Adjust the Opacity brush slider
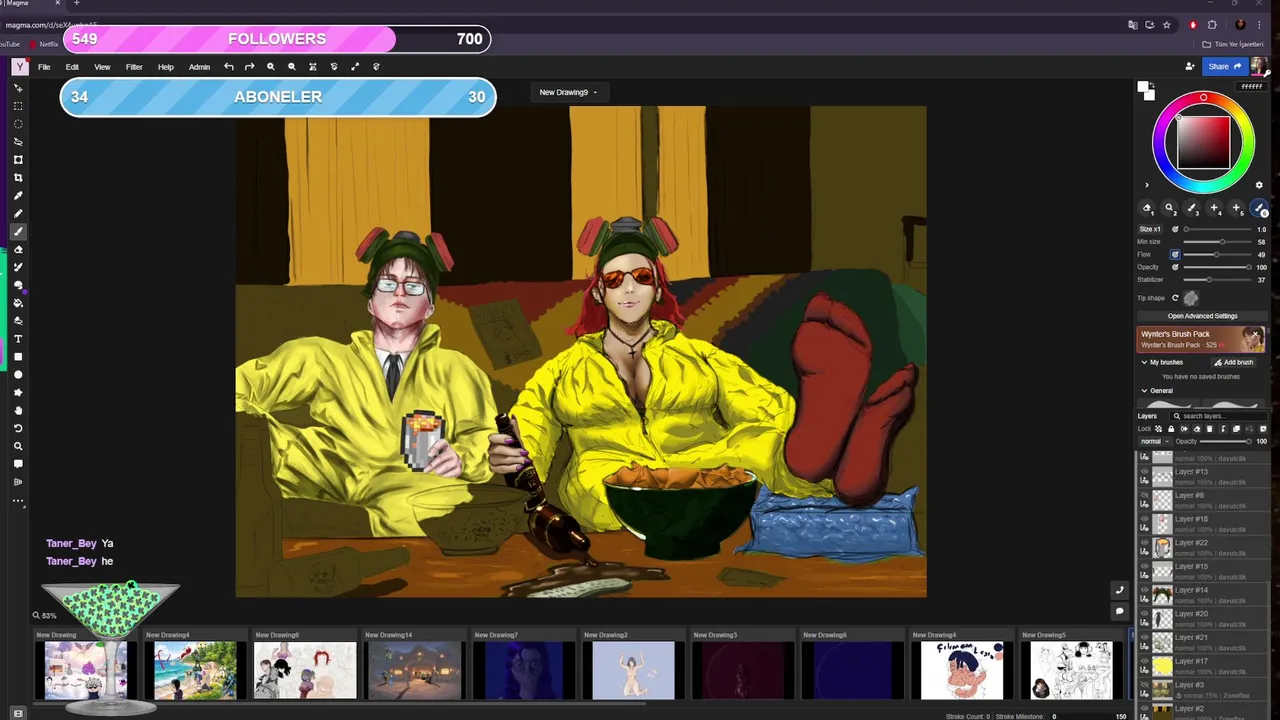The image size is (1280, 720). 1218,267
